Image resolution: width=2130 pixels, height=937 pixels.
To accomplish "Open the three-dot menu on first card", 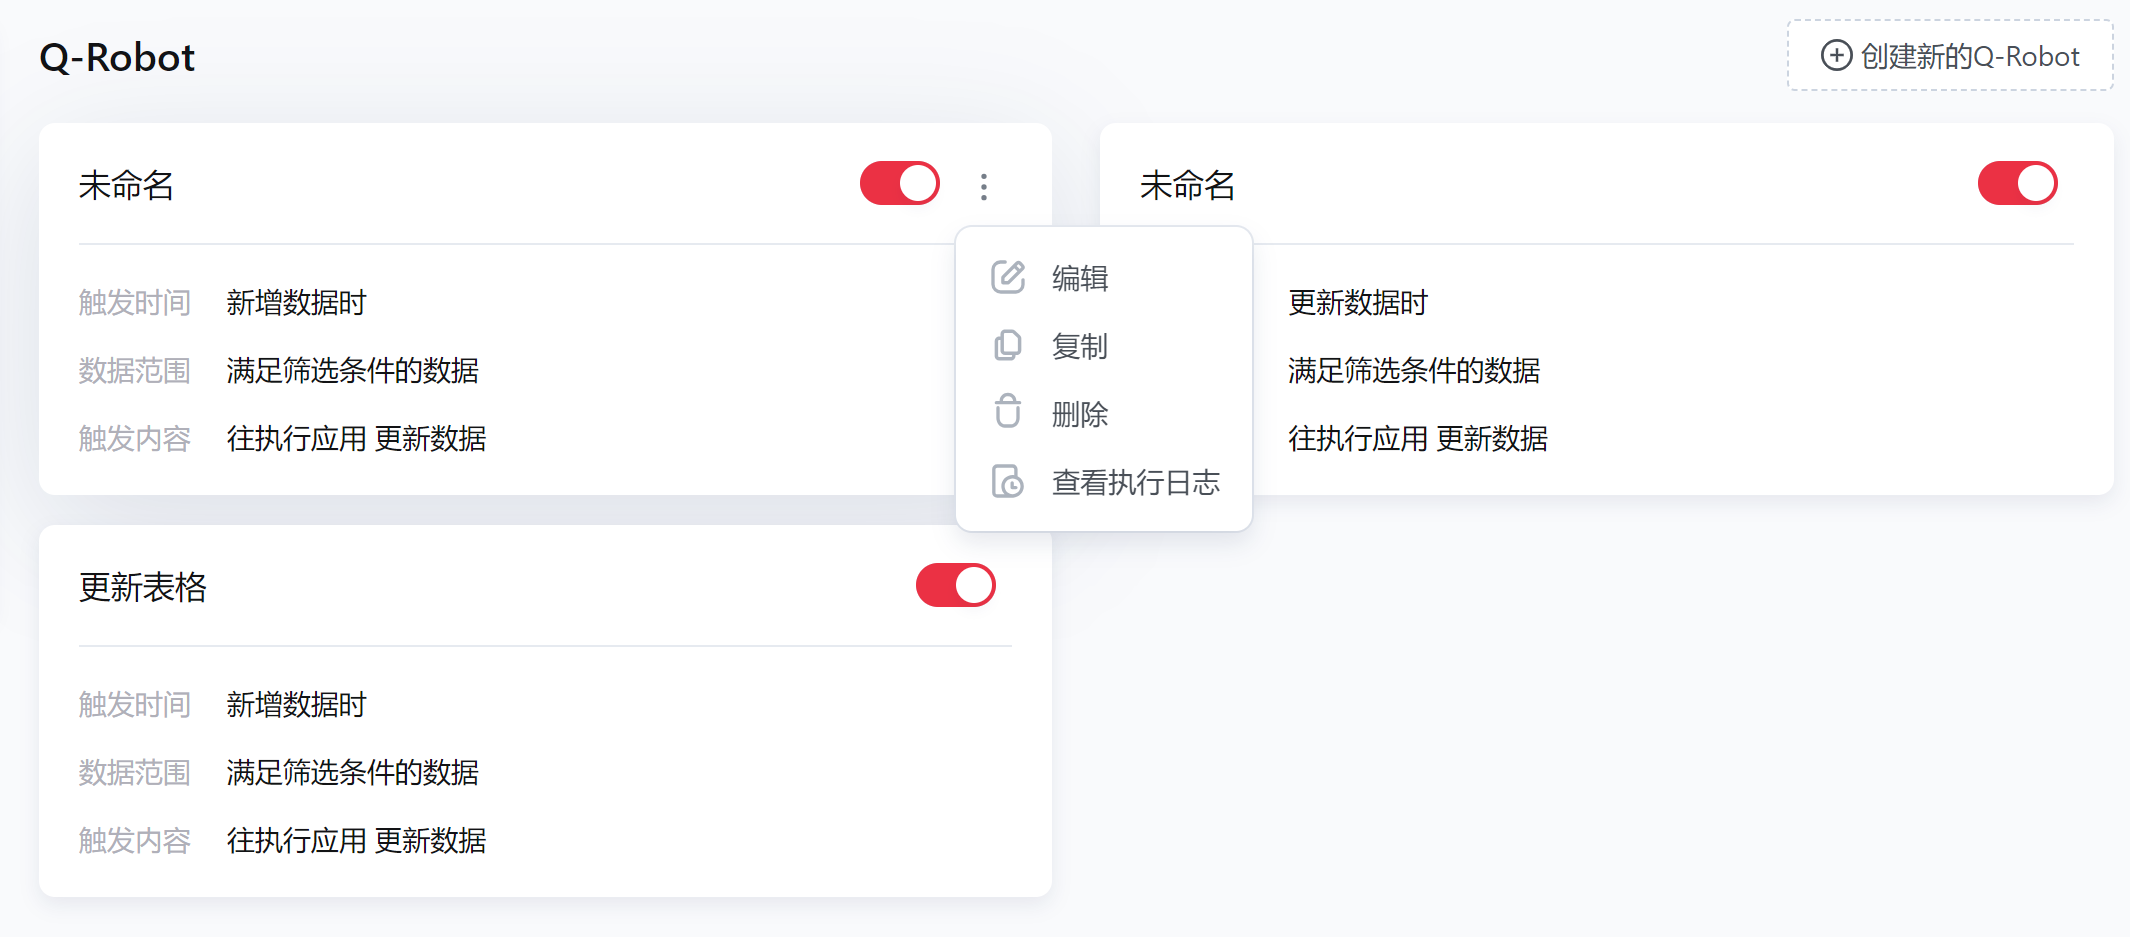I will tap(984, 186).
